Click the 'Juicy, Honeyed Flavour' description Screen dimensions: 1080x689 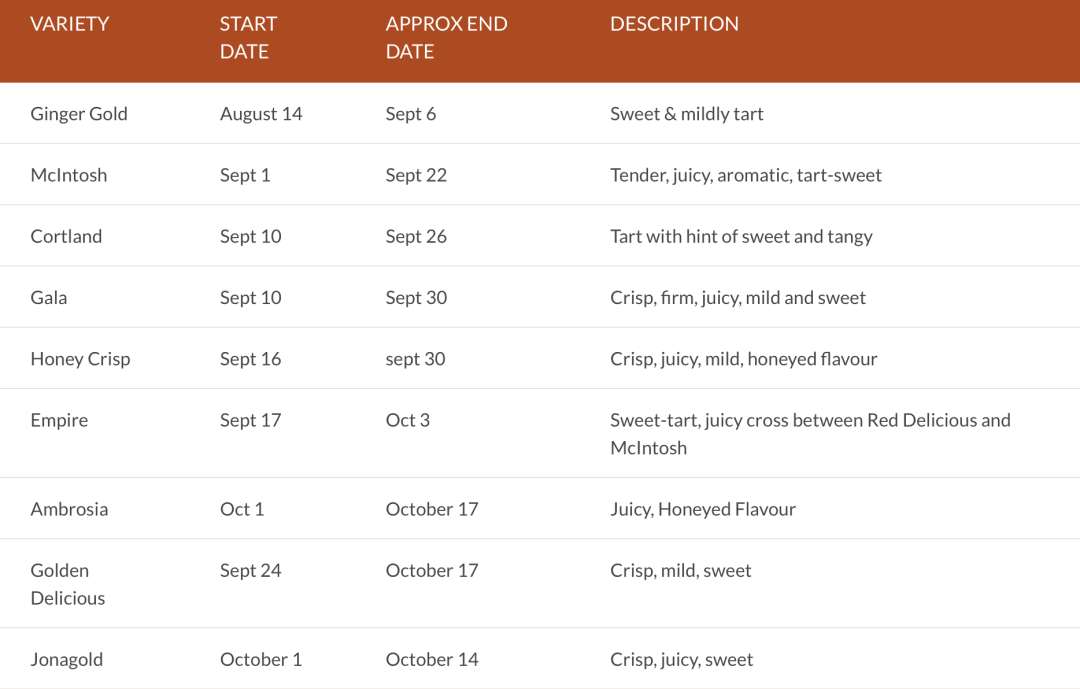703,509
